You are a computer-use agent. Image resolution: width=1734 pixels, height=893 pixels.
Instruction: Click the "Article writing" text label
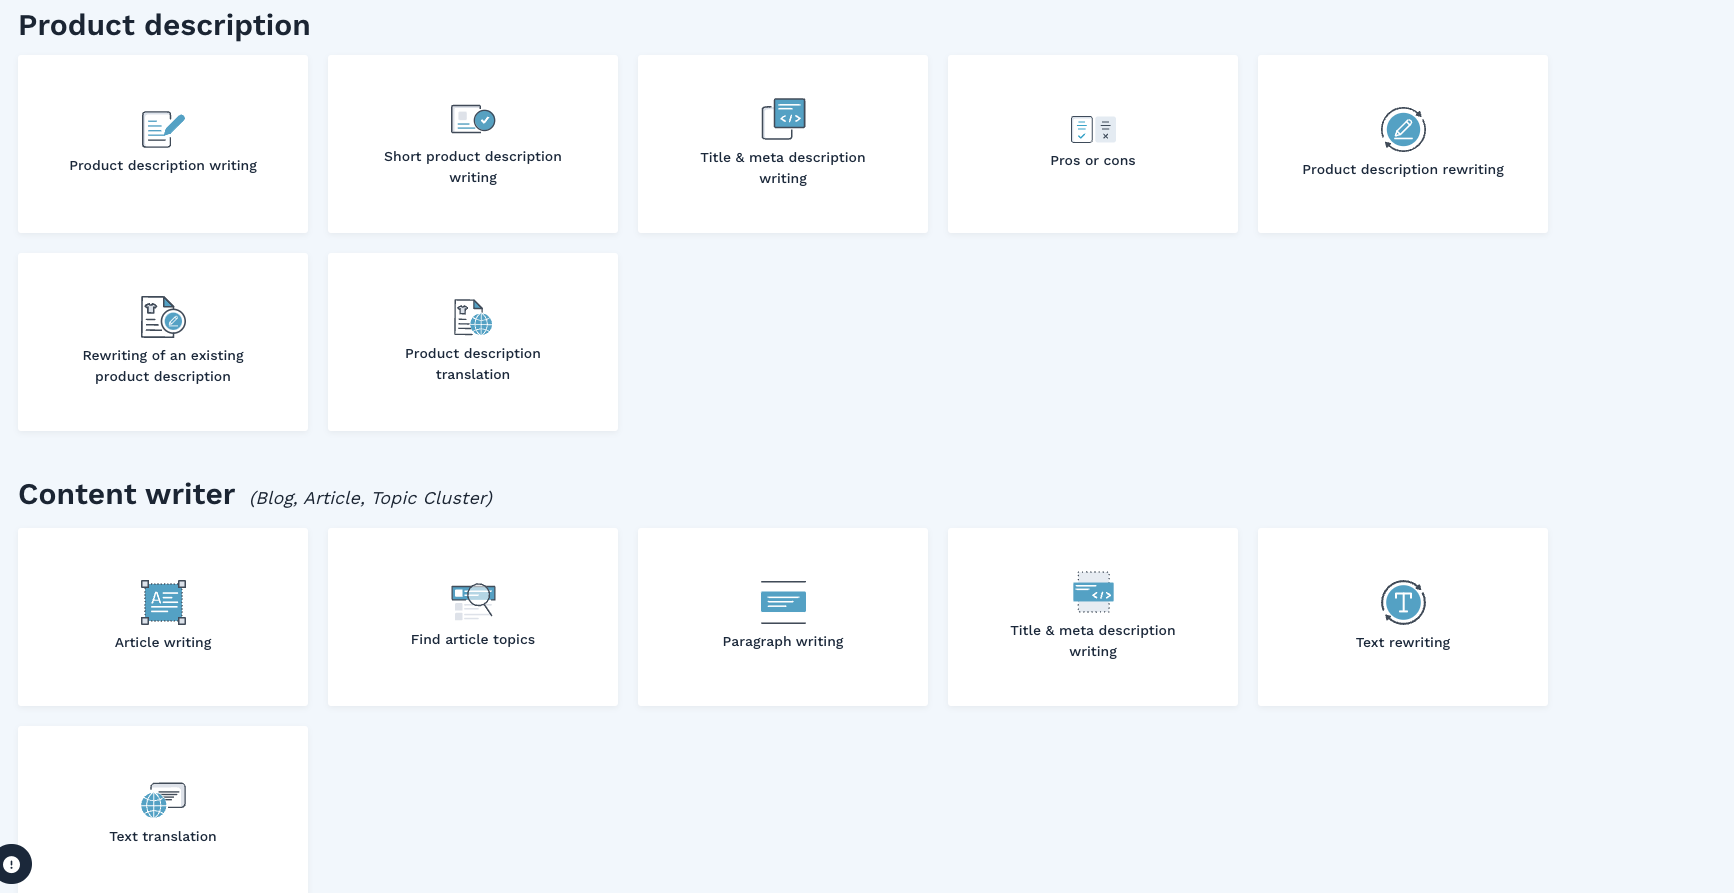163,643
